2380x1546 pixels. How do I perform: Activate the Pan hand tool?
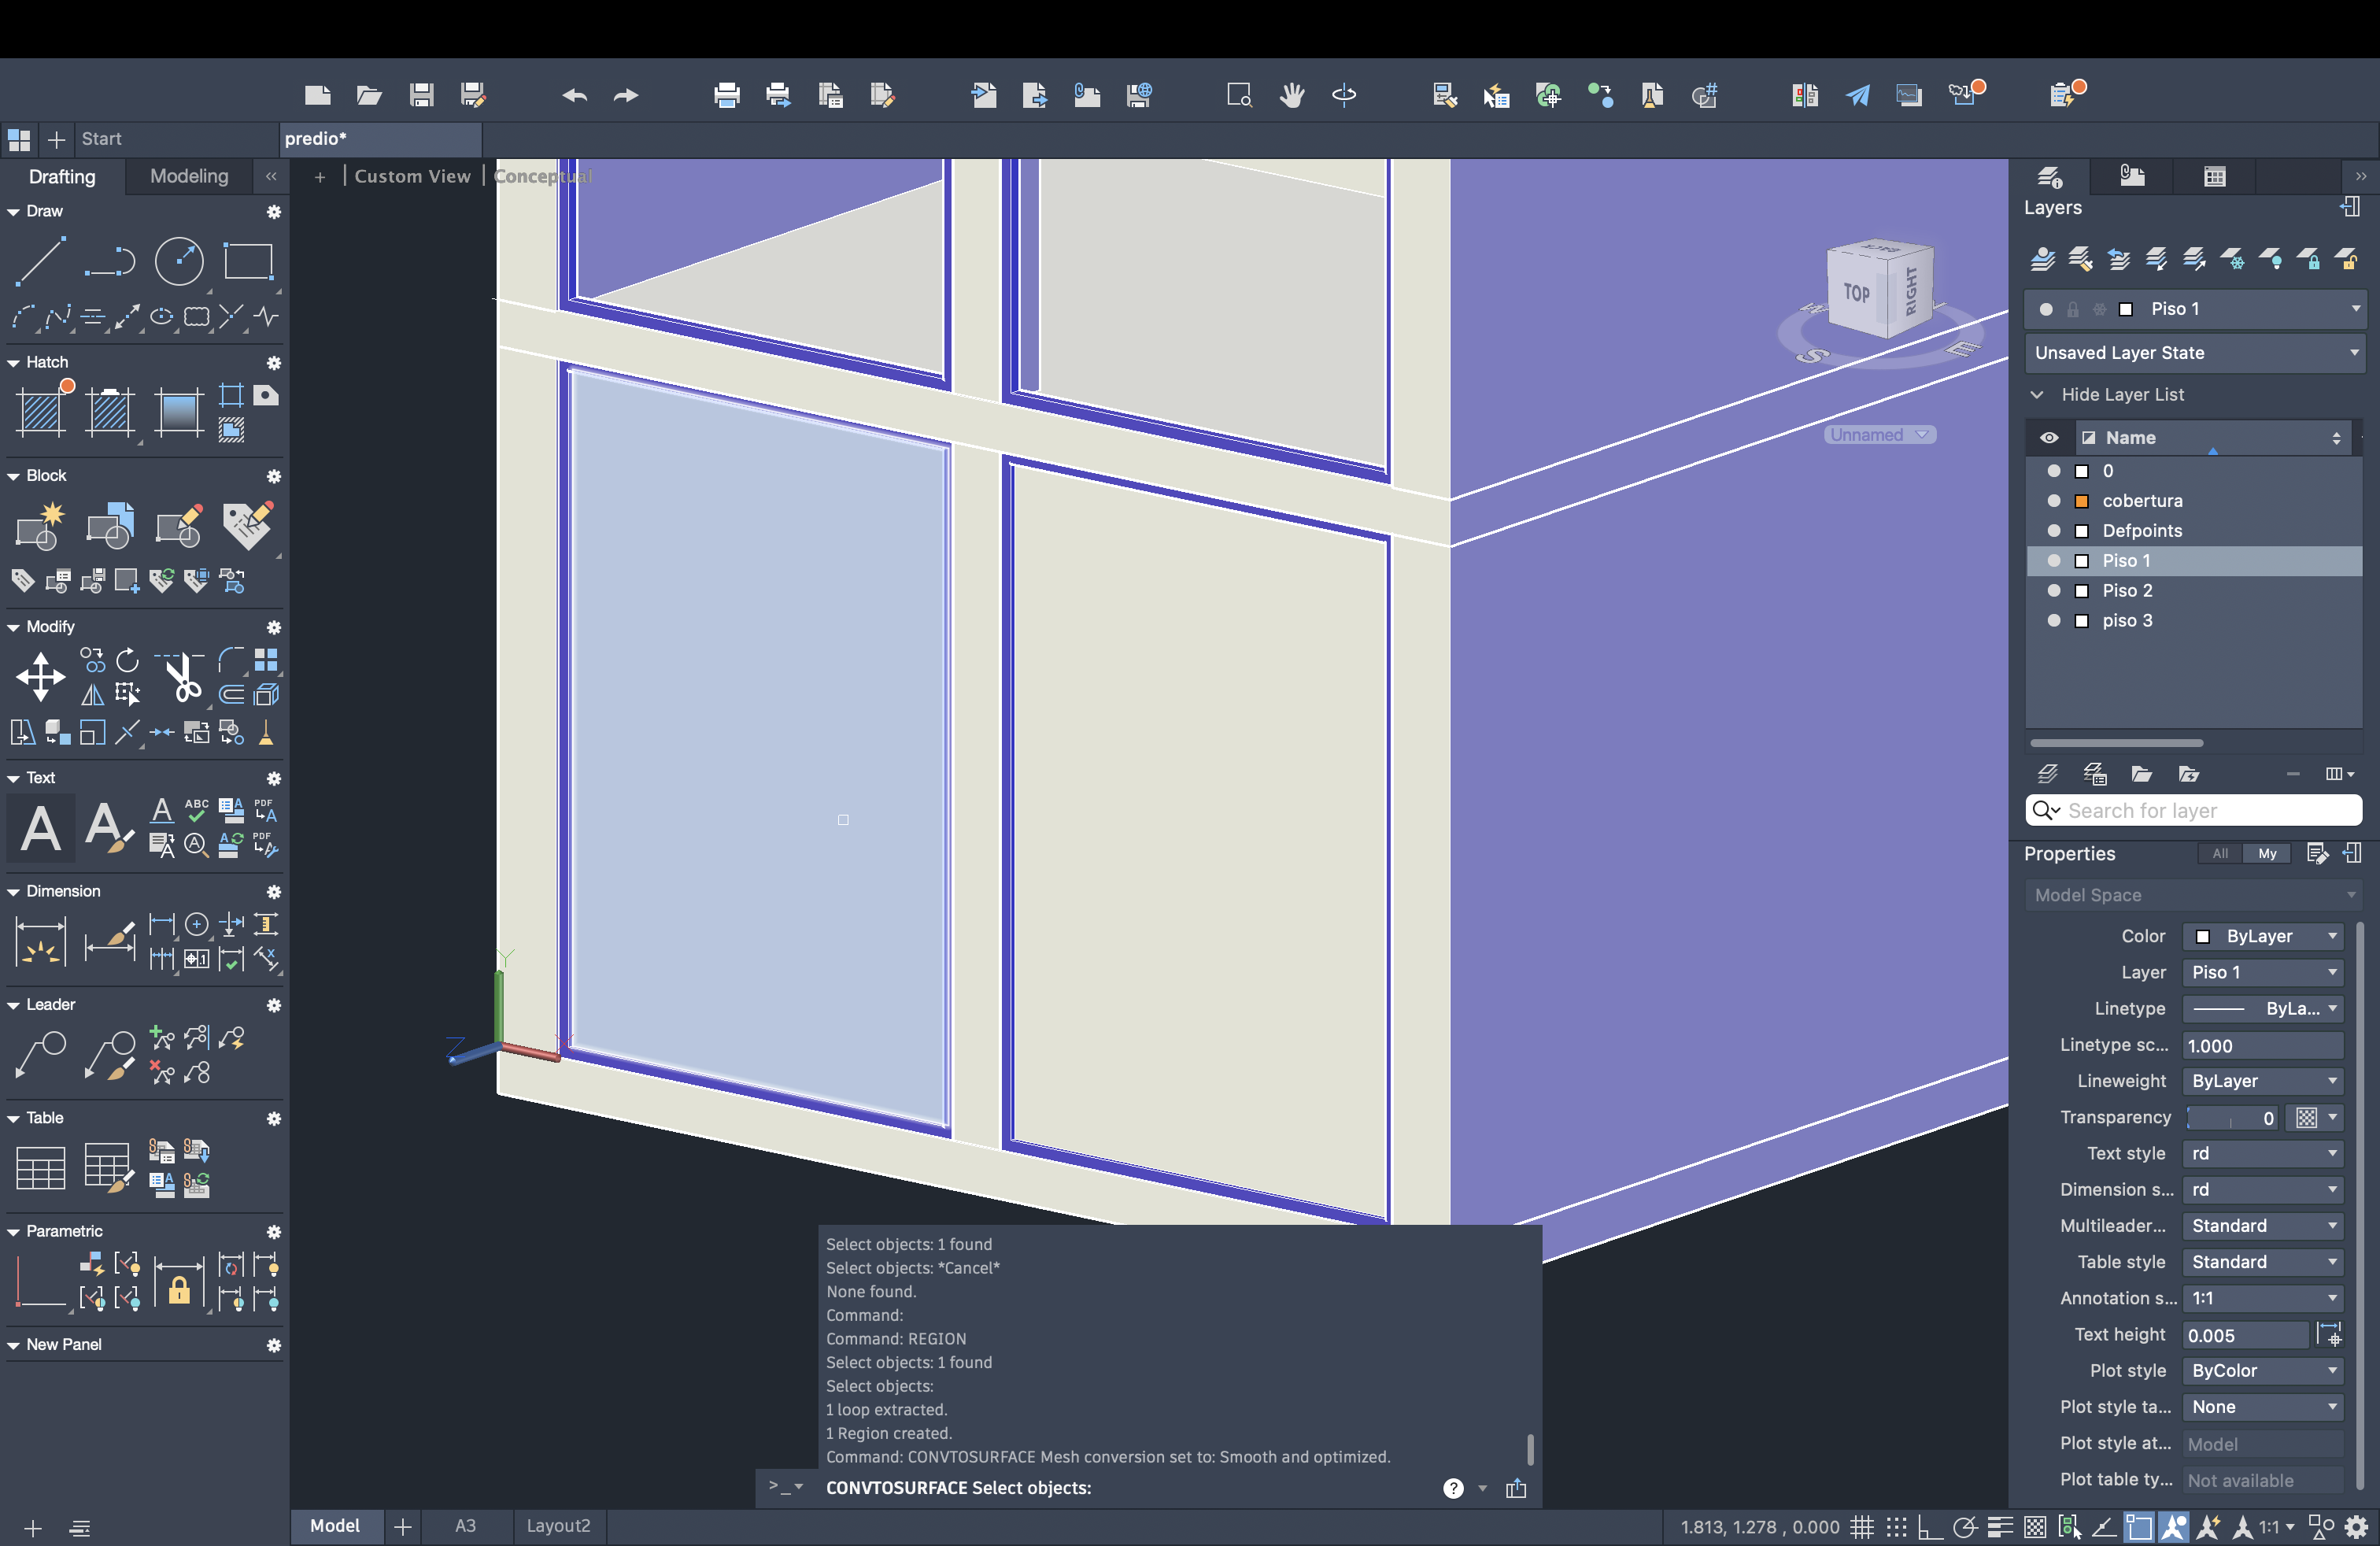[x=1291, y=95]
